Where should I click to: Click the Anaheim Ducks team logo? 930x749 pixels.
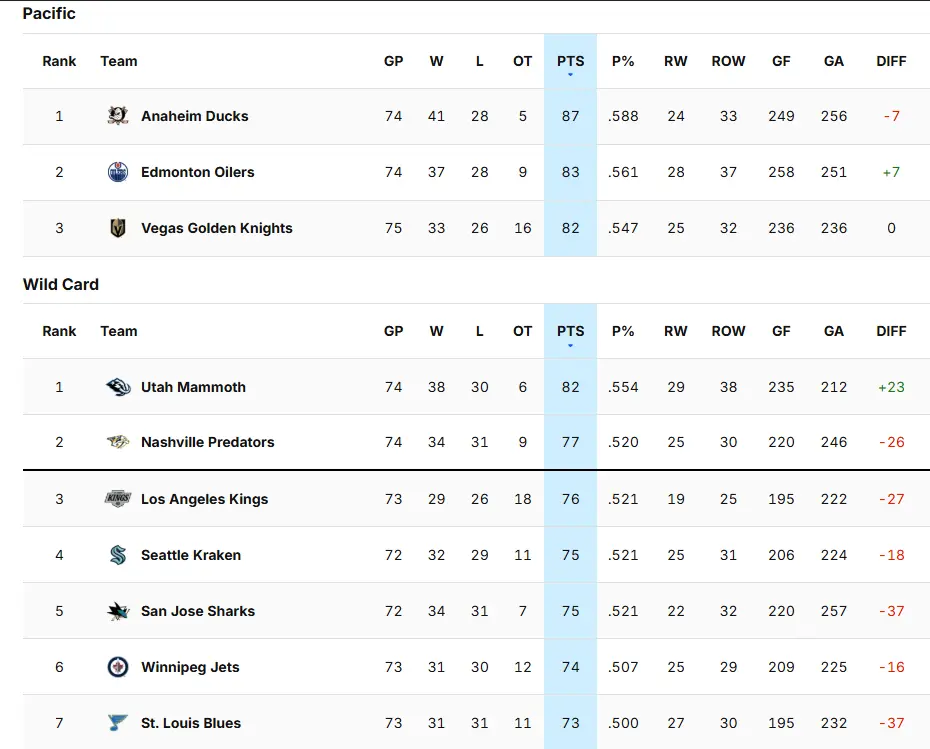pyautogui.click(x=118, y=116)
